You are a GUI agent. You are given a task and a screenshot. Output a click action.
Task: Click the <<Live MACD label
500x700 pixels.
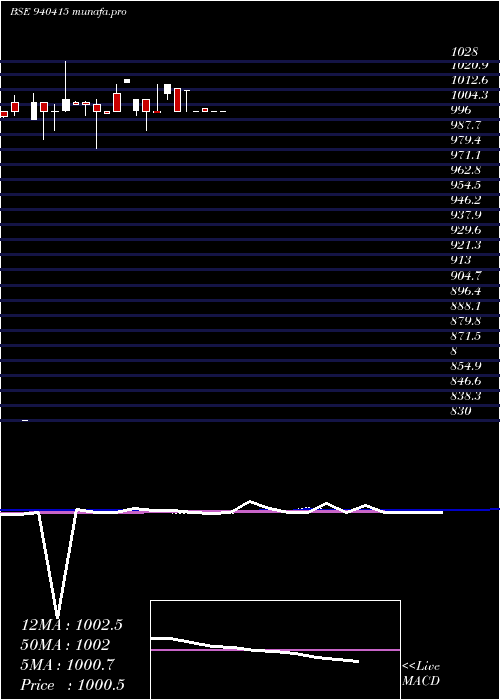421,674
